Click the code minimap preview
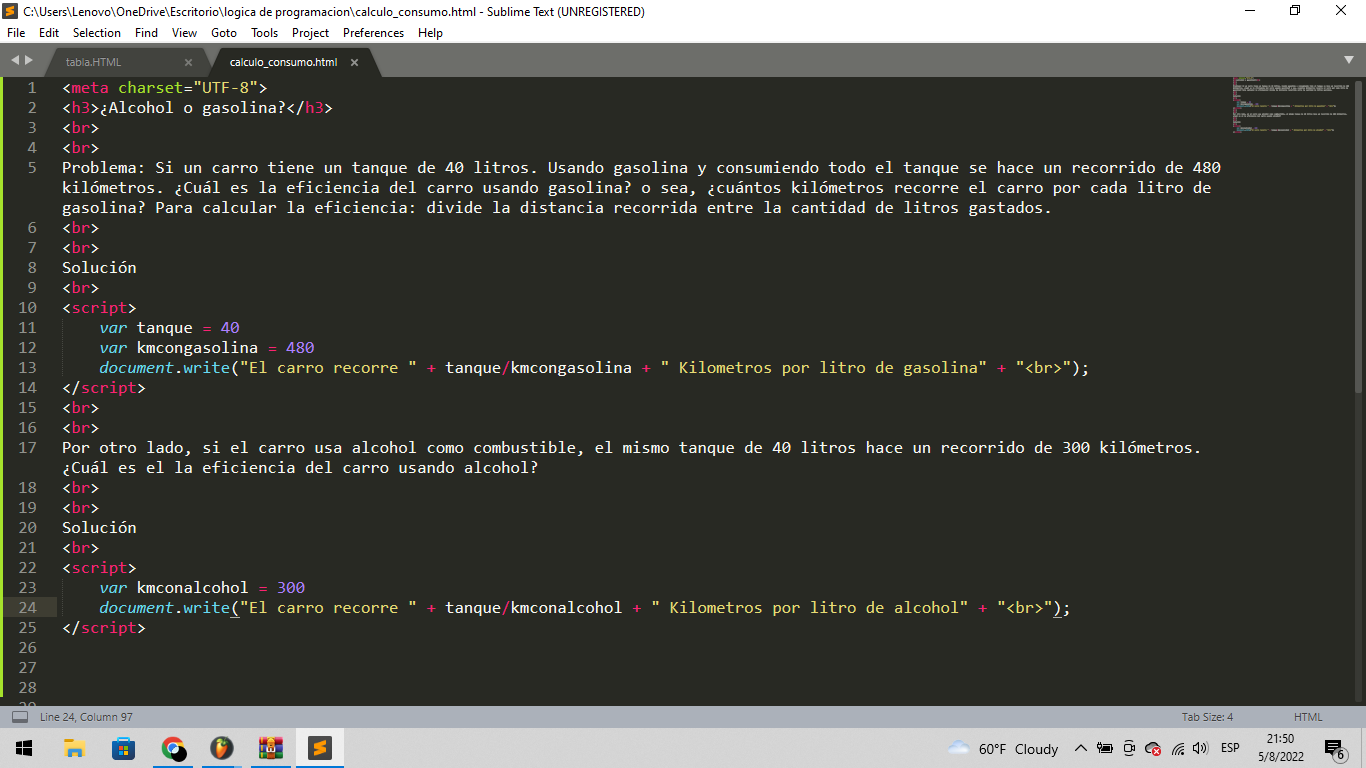Image resolution: width=1366 pixels, height=768 pixels. pos(1292,104)
